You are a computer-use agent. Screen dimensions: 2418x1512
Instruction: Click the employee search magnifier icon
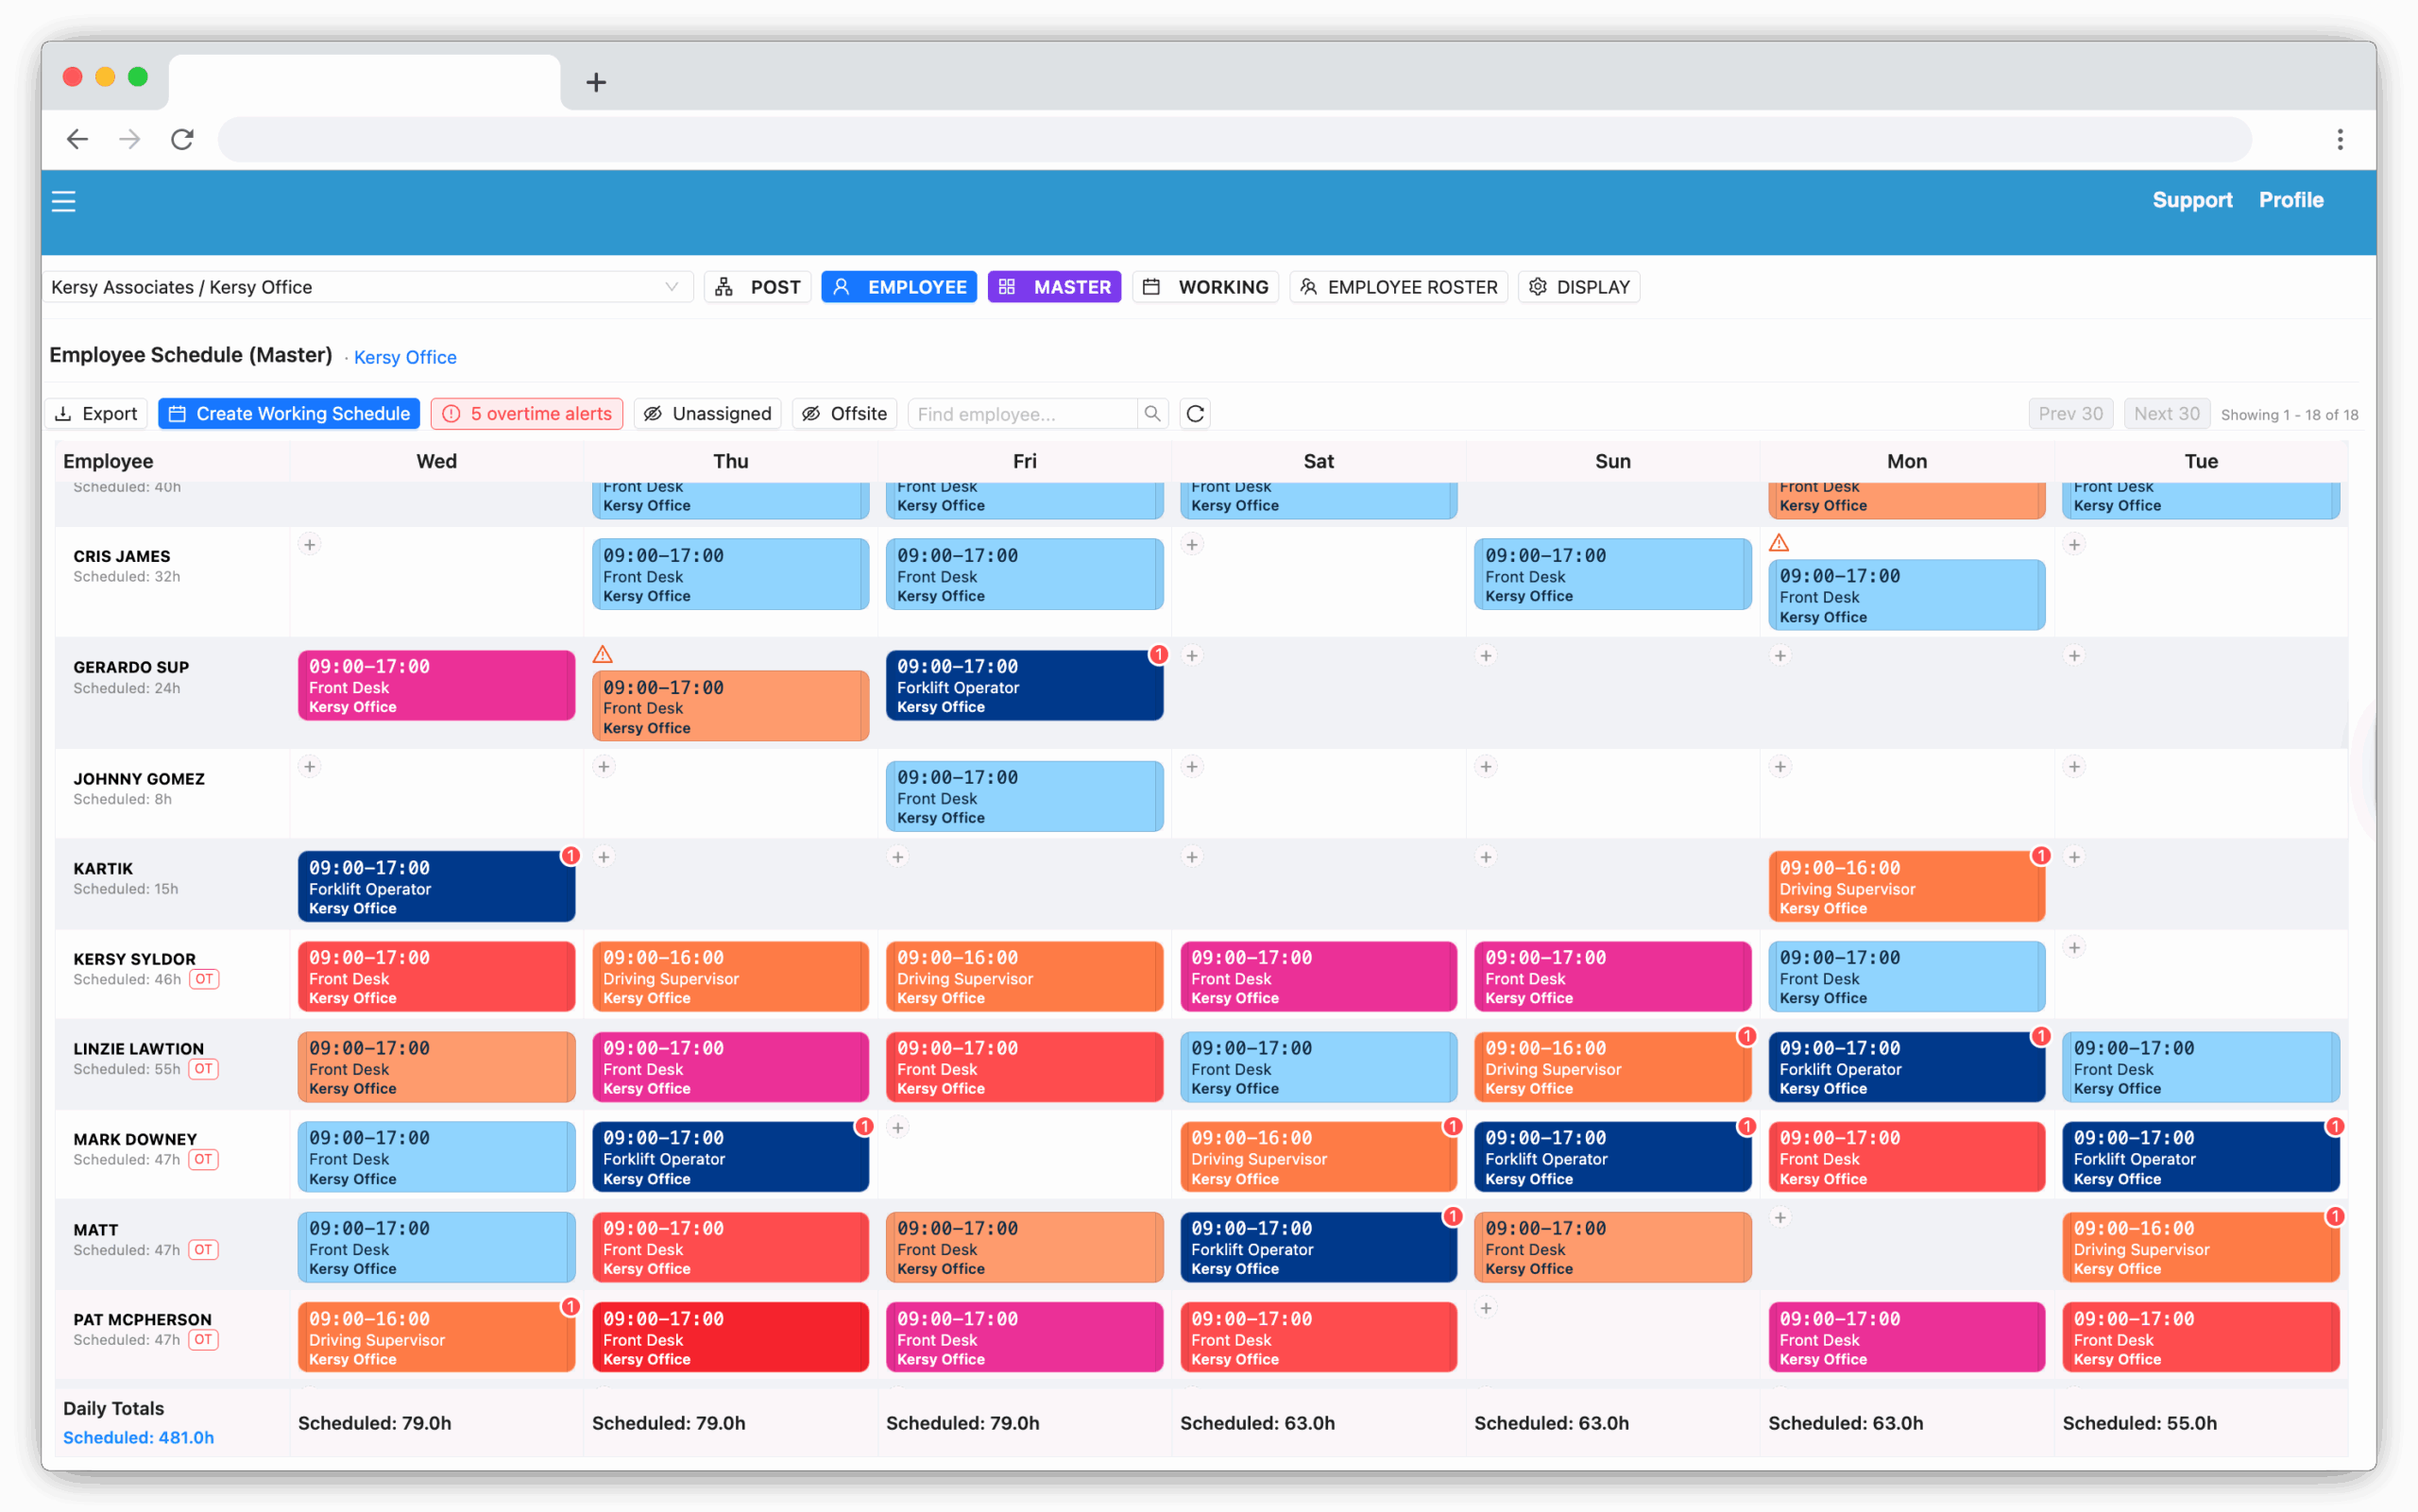tap(1152, 413)
